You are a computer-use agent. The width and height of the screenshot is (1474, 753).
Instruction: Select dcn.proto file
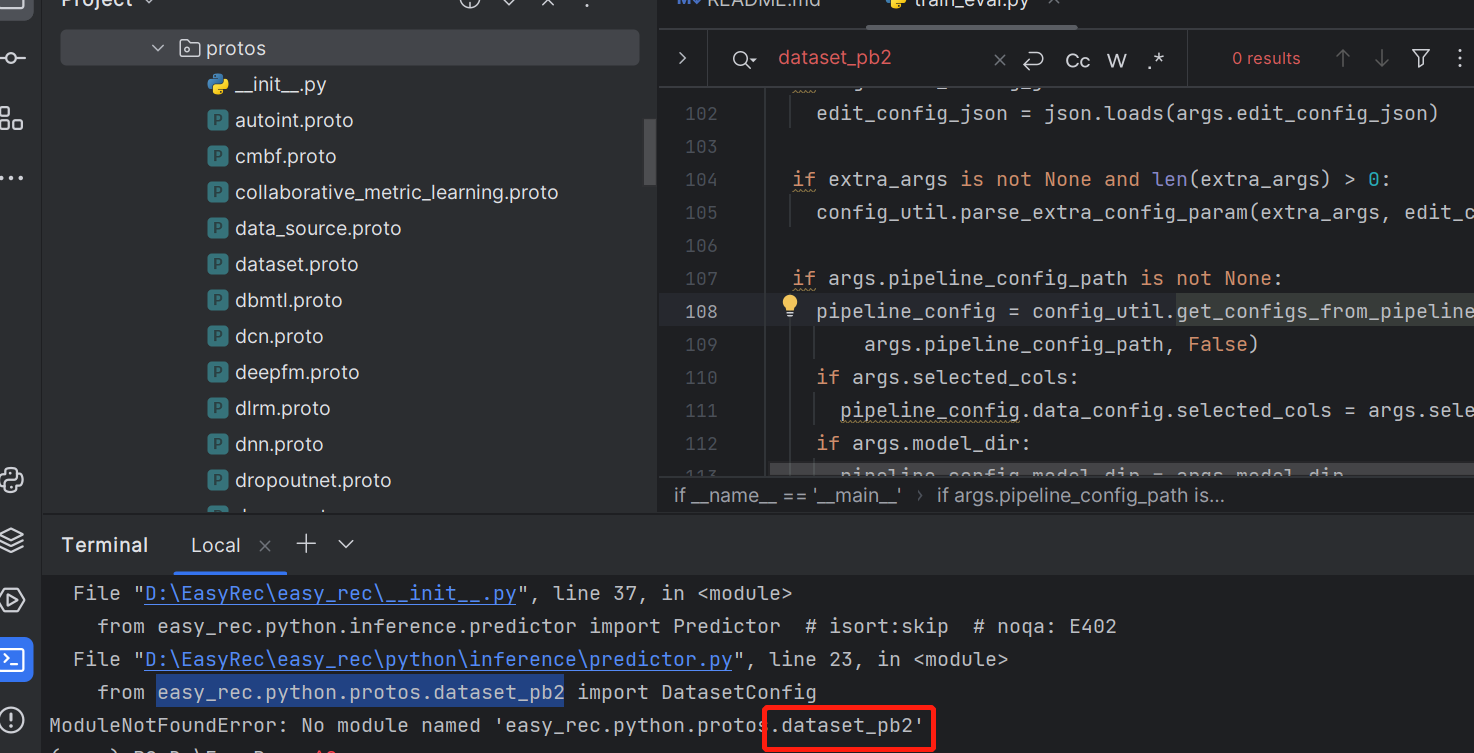(x=279, y=336)
